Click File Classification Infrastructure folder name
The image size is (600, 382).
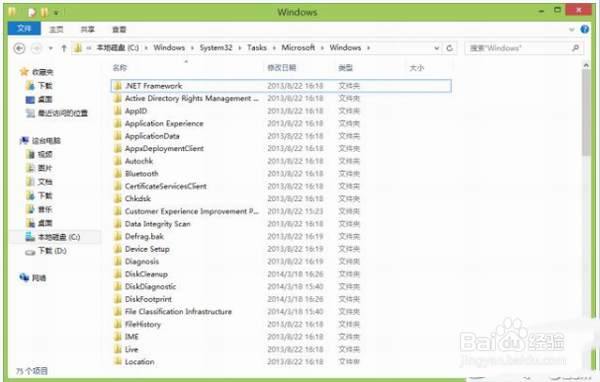tap(178, 312)
